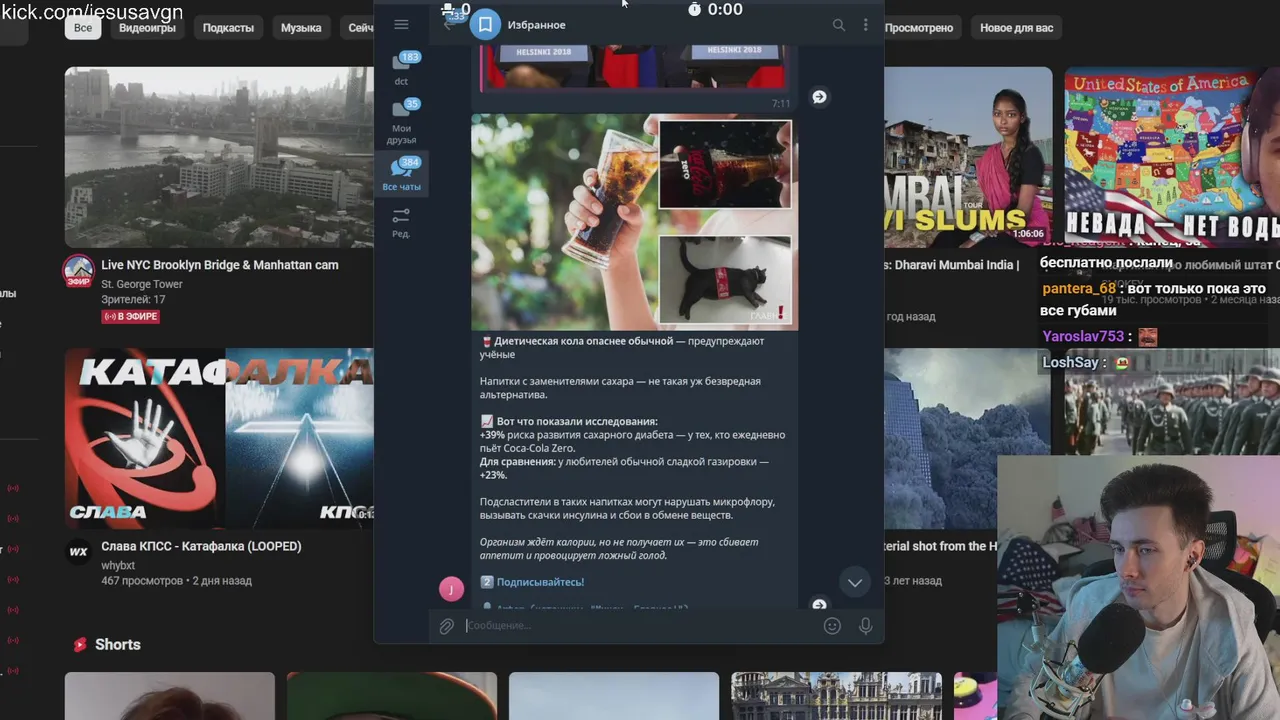Open the emoji picker
Screen dimensions: 1280x720
tap(832, 626)
